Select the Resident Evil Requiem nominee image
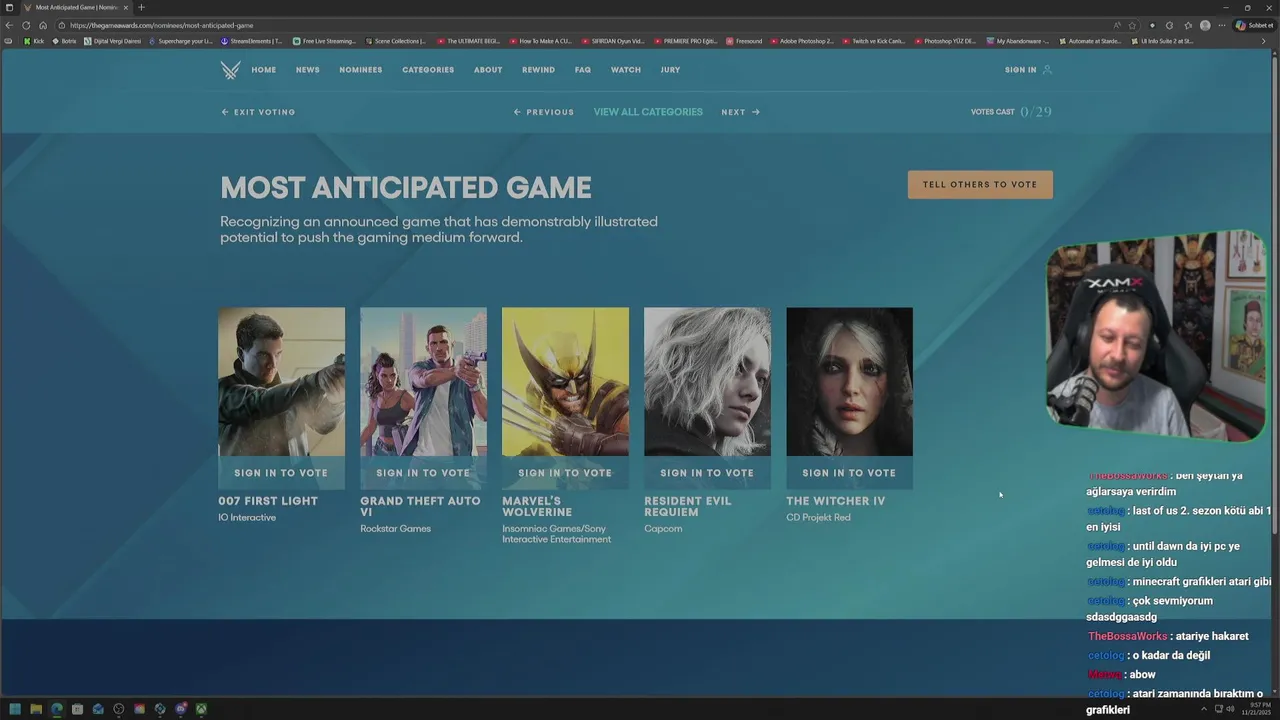The width and height of the screenshot is (1280, 720). pos(708,382)
